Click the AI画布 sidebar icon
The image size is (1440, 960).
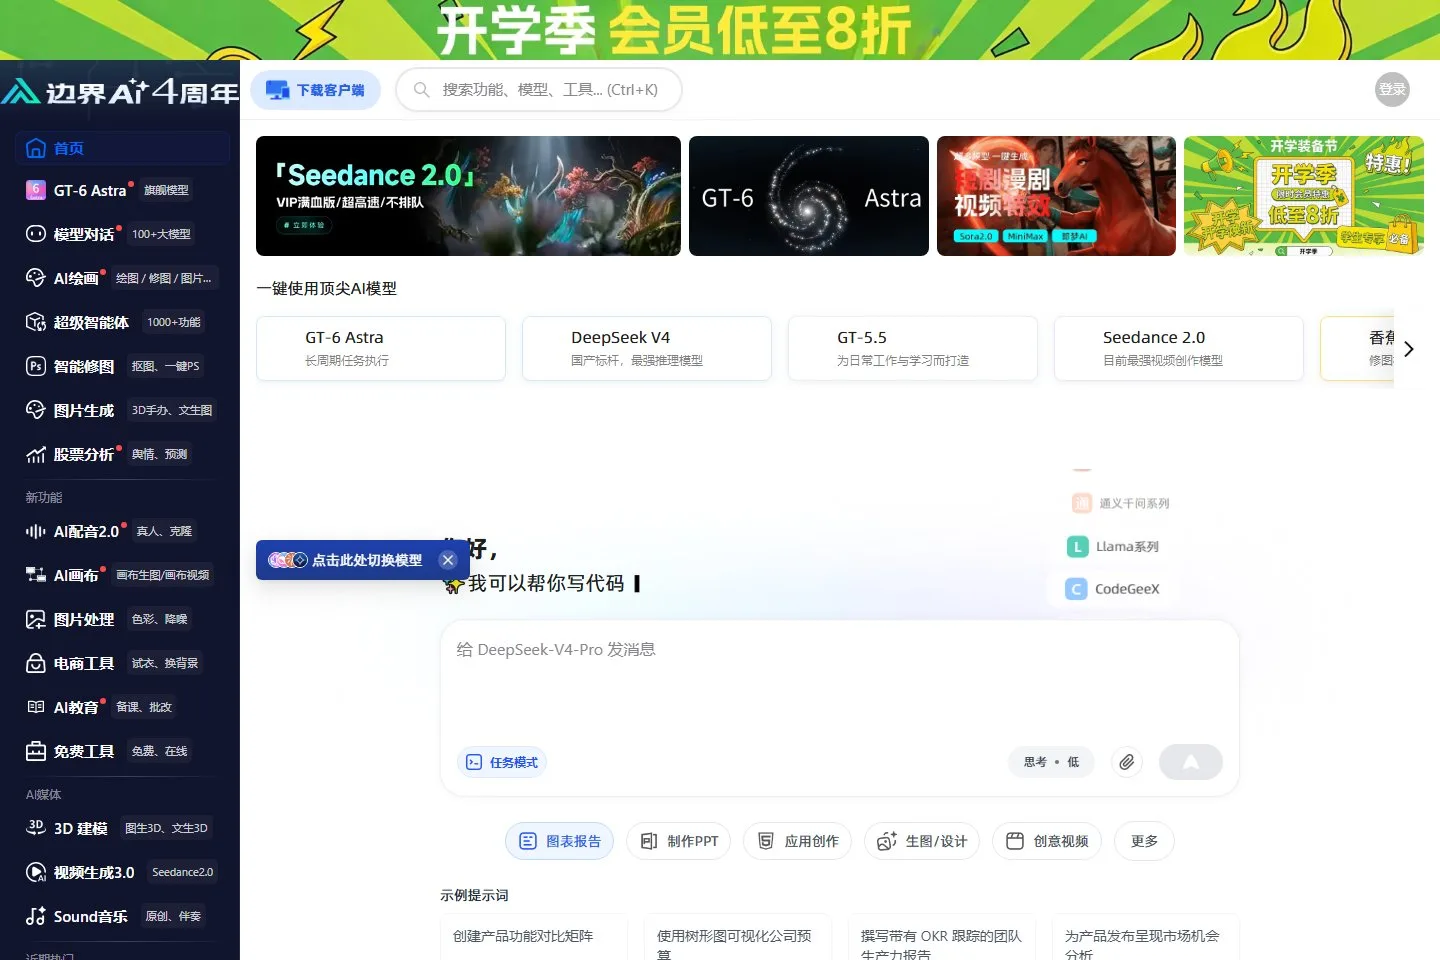[x=36, y=575]
